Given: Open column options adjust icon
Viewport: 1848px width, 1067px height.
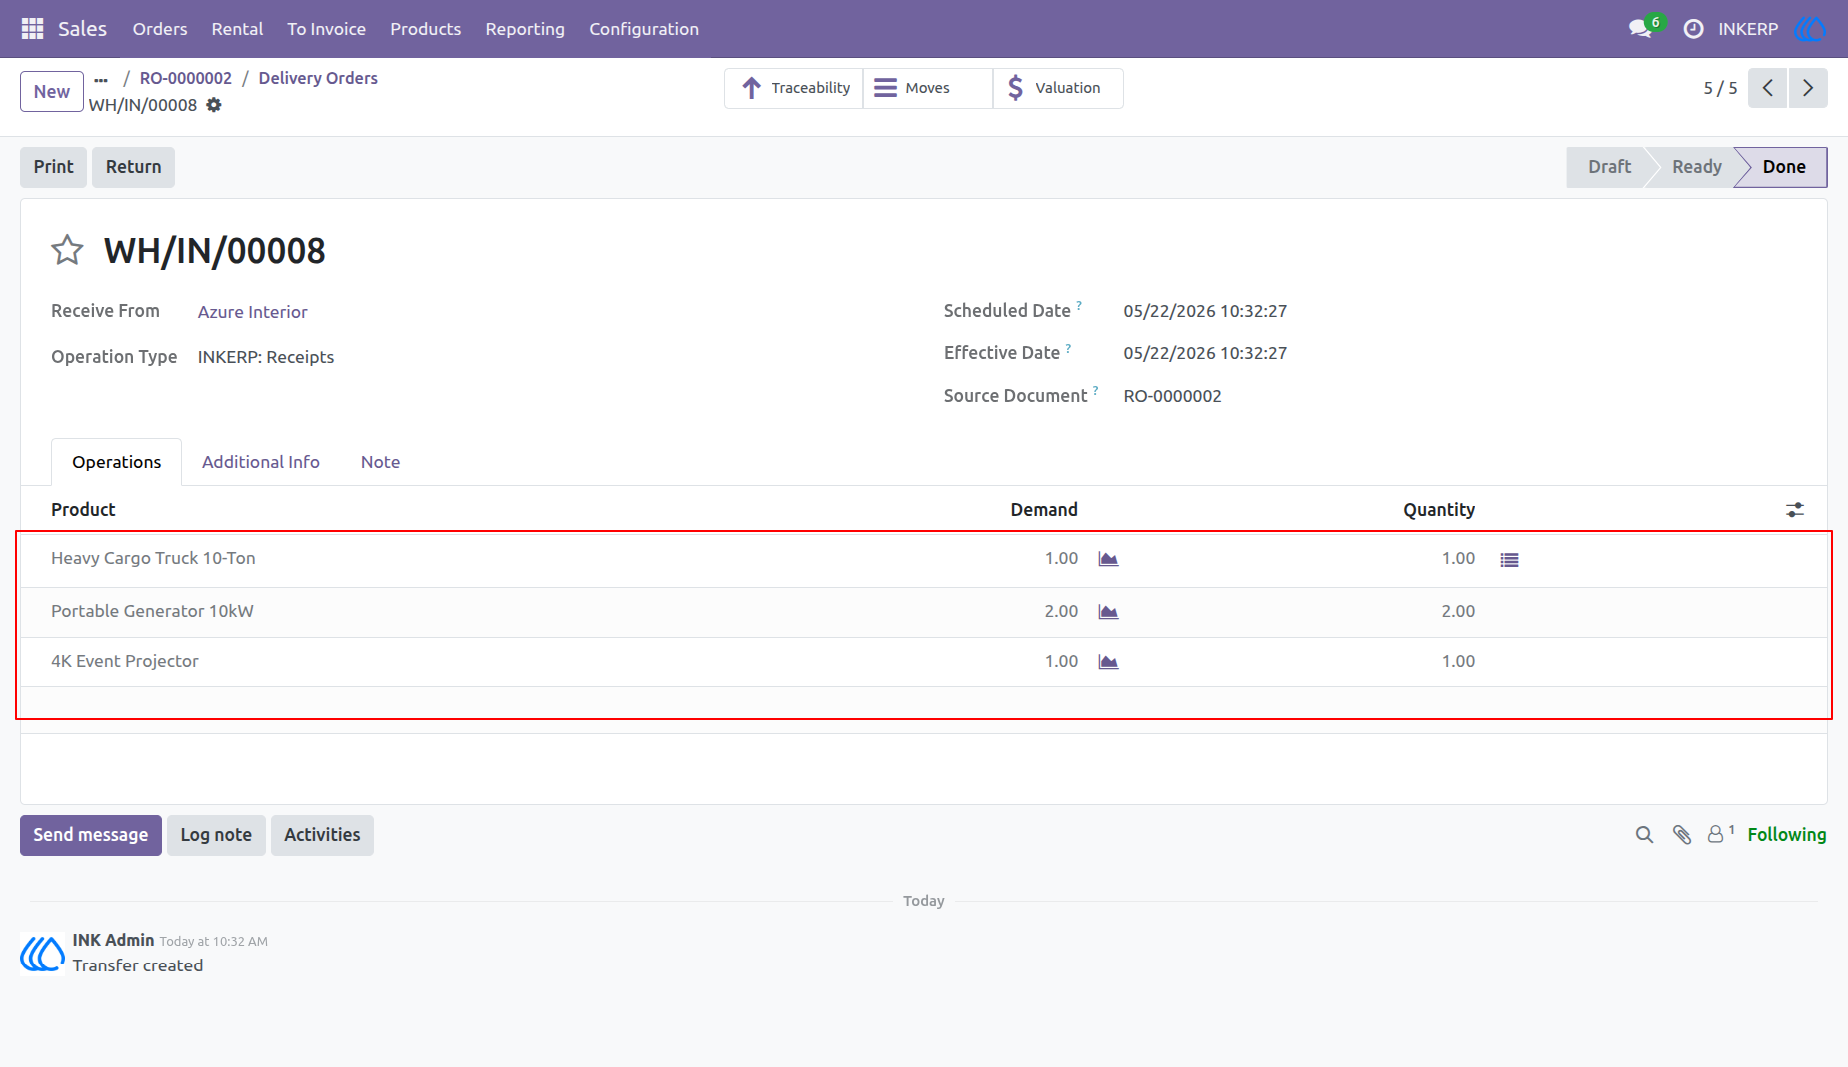Looking at the screenshot, I should 1795,510.
